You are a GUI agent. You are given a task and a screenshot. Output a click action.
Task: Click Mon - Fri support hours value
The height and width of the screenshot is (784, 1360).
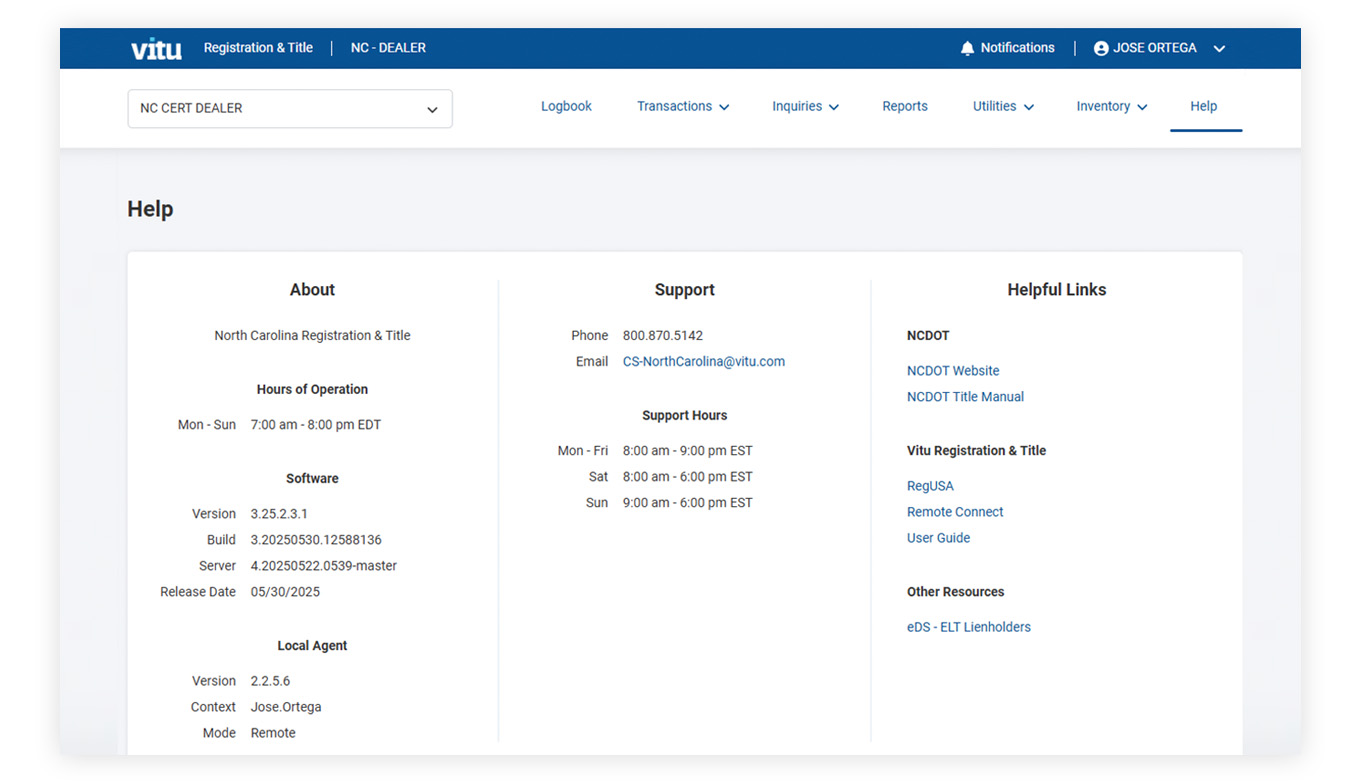point(687,451)
